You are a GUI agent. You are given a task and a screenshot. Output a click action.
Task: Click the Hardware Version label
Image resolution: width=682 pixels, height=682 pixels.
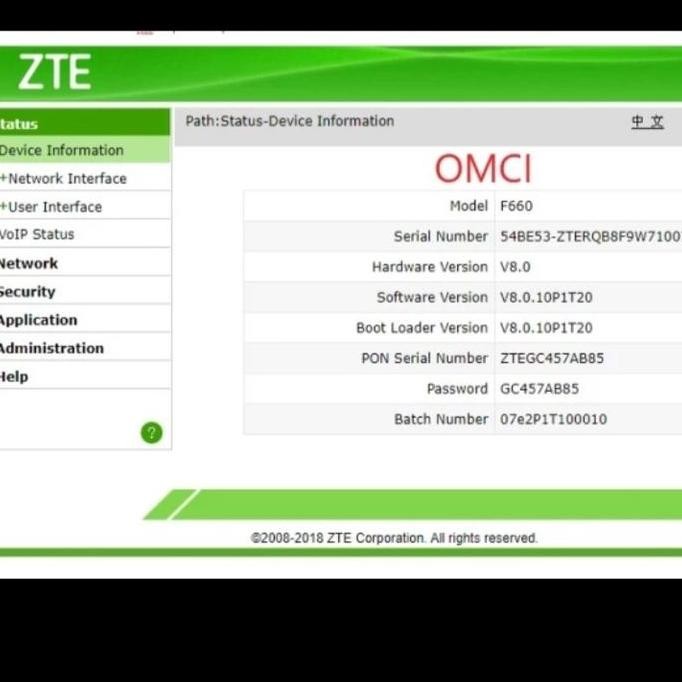pyautogui.click(x=430, y=267)
